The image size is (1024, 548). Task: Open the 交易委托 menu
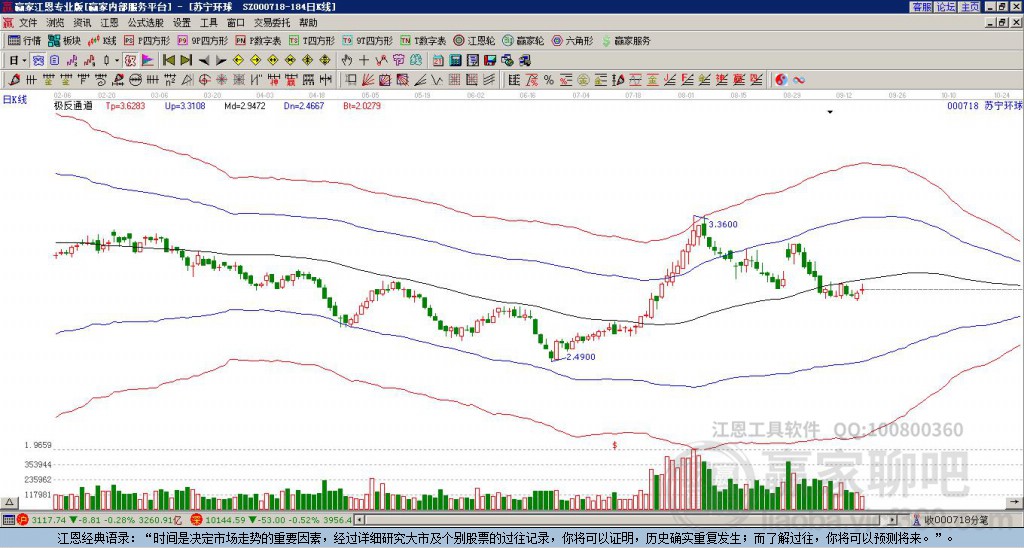272,23
